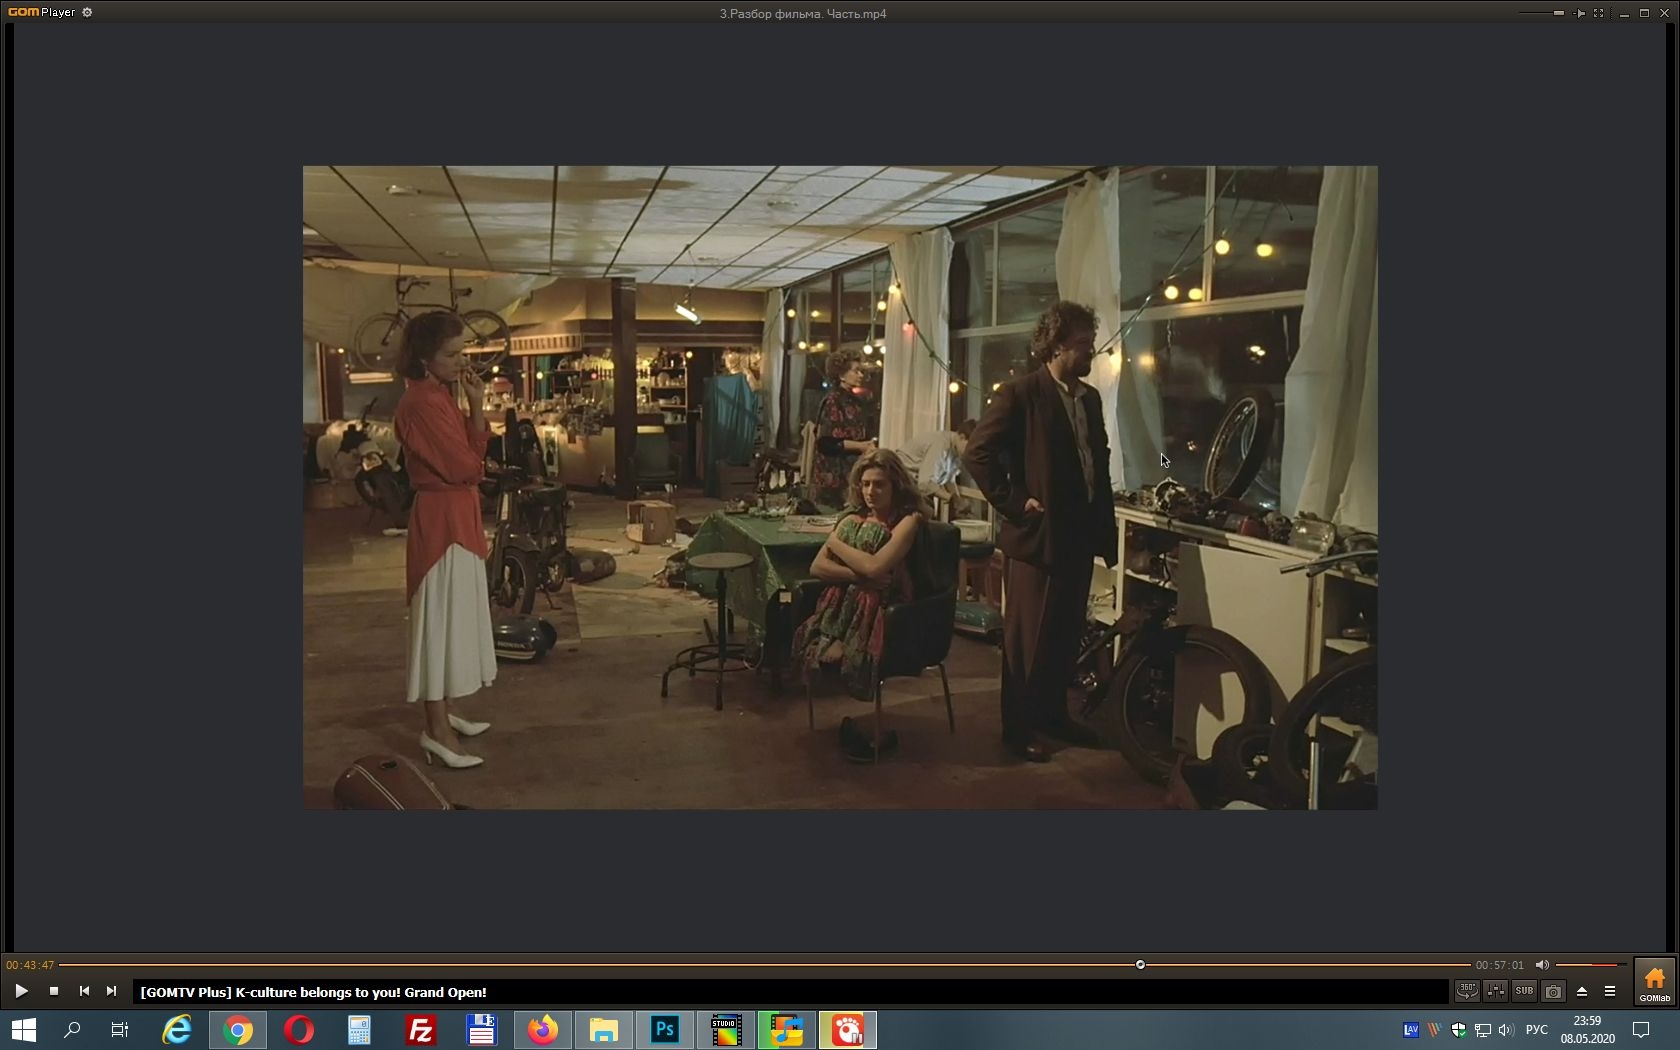Maximize the GOM Player window
1680x1050 pixels.
(1644, 13)
